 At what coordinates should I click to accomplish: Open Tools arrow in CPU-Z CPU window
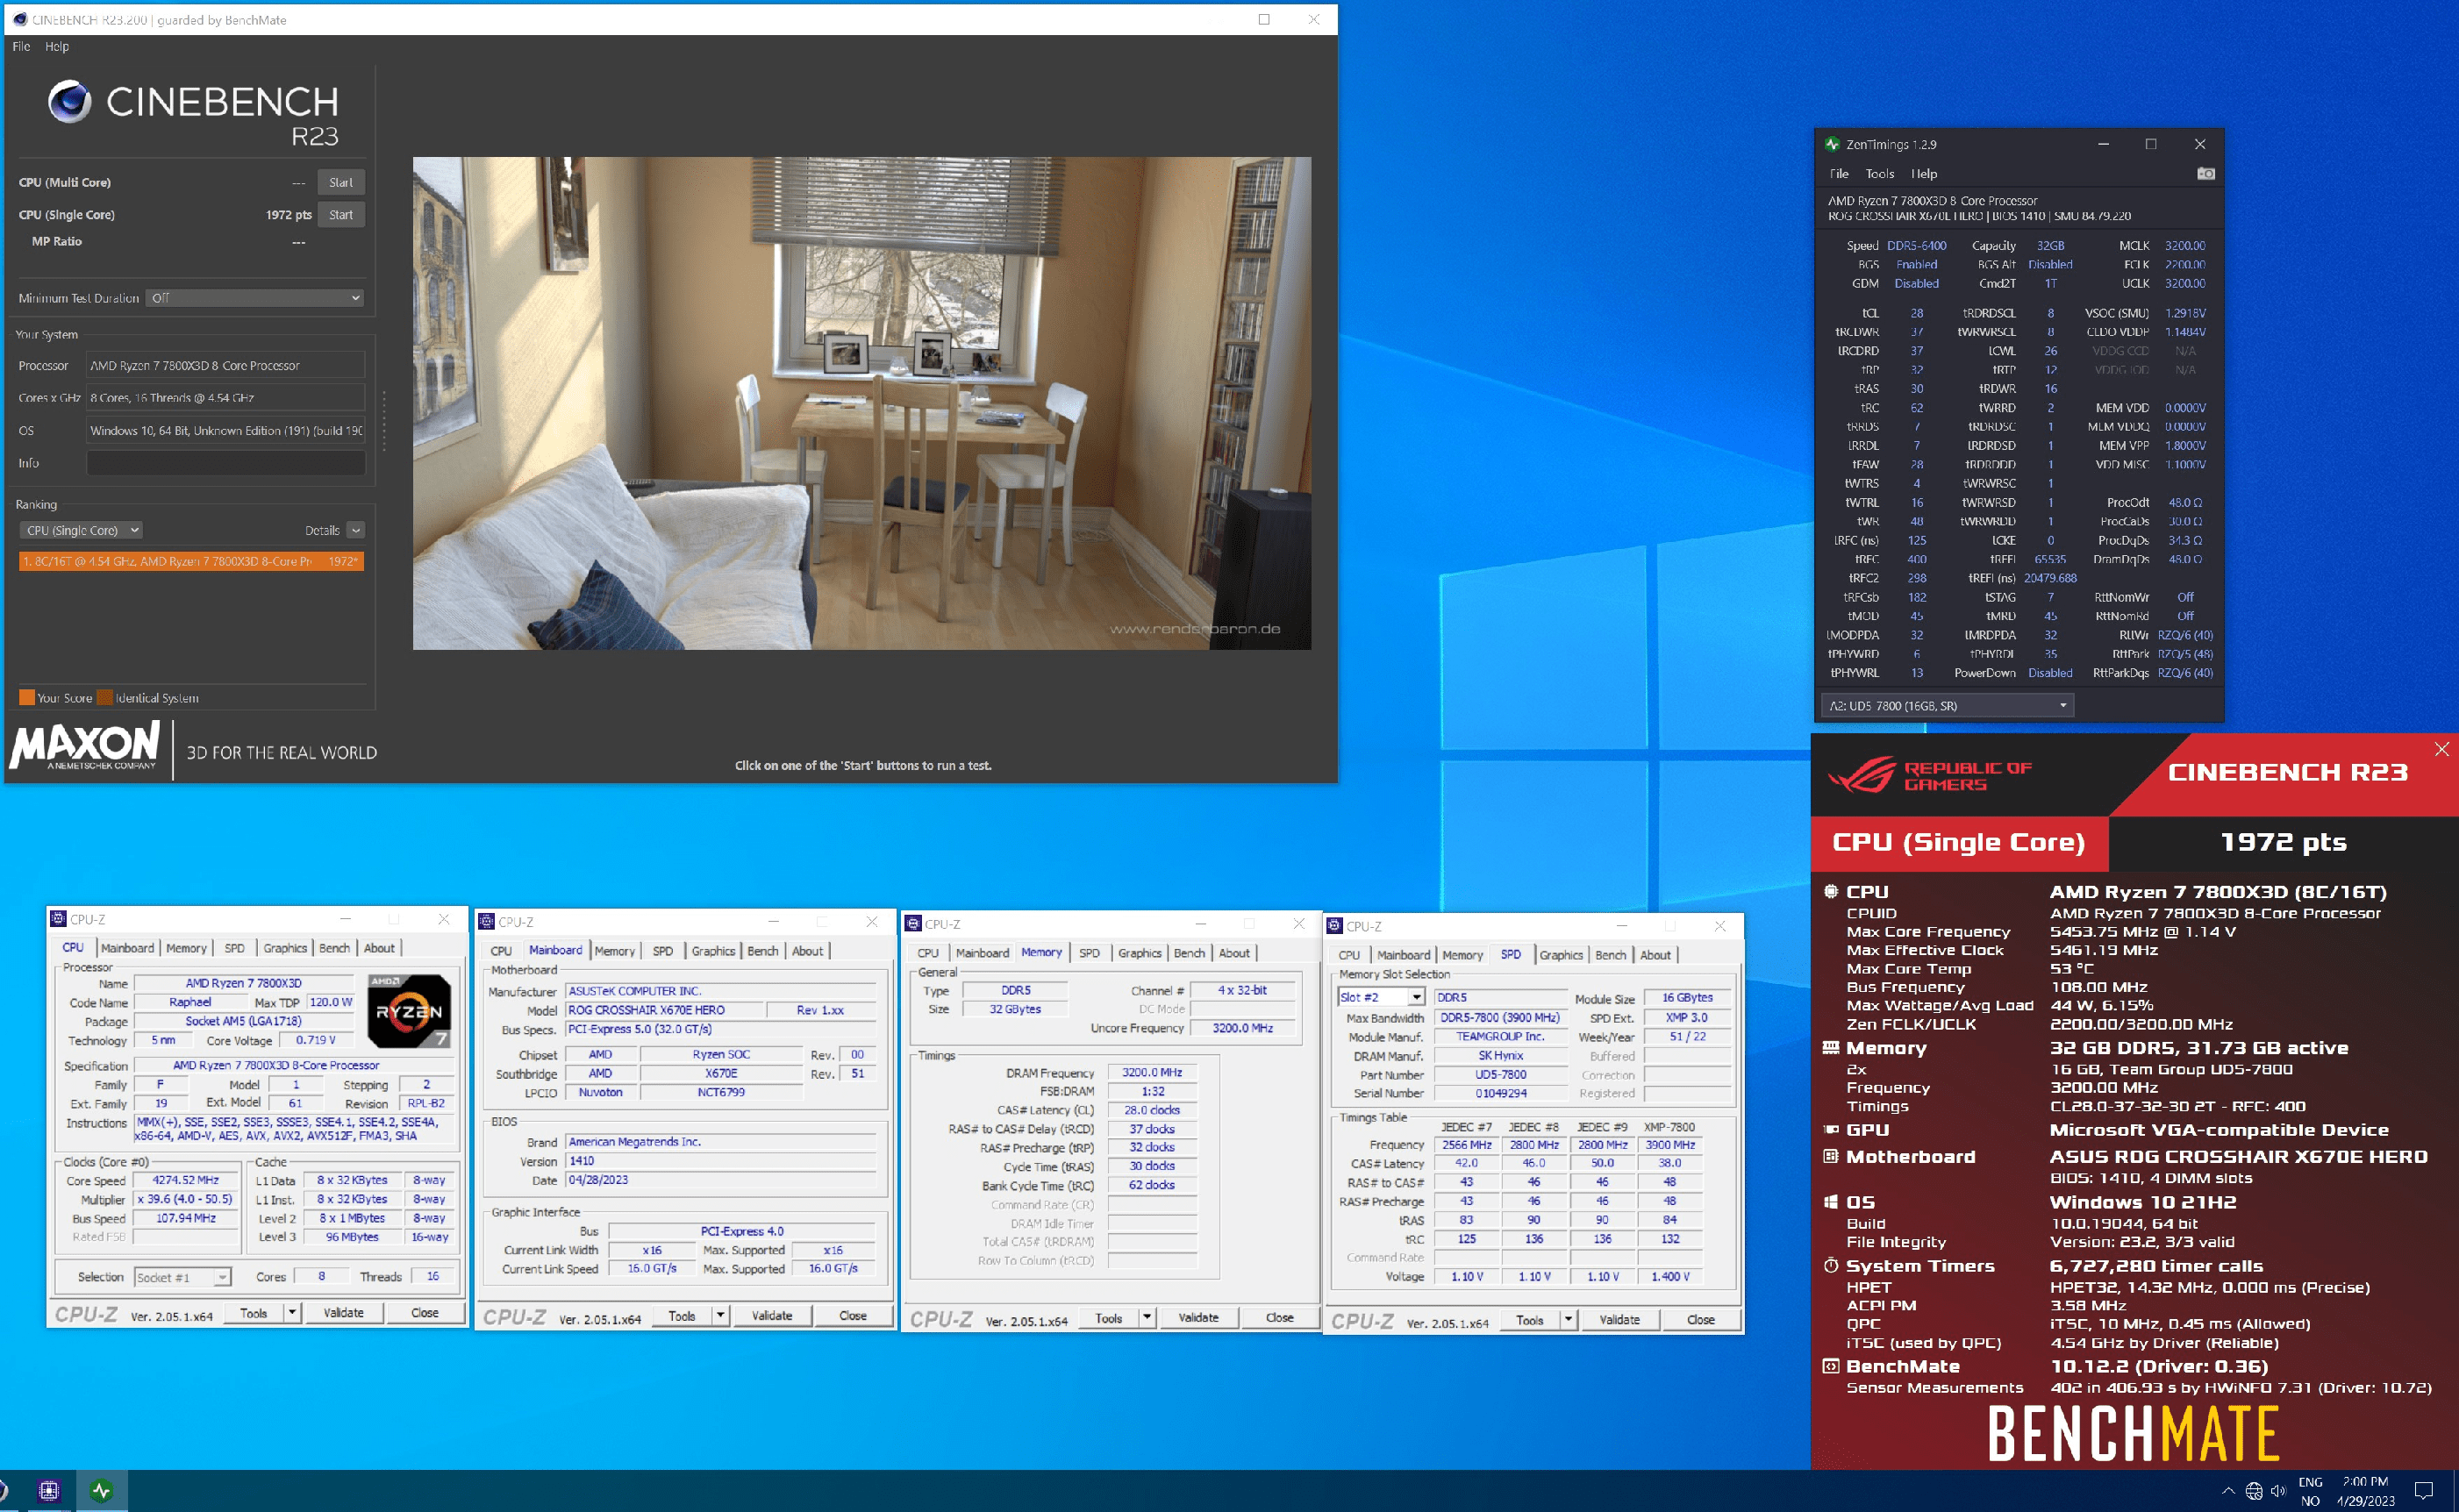click(x=292, y=1312)
